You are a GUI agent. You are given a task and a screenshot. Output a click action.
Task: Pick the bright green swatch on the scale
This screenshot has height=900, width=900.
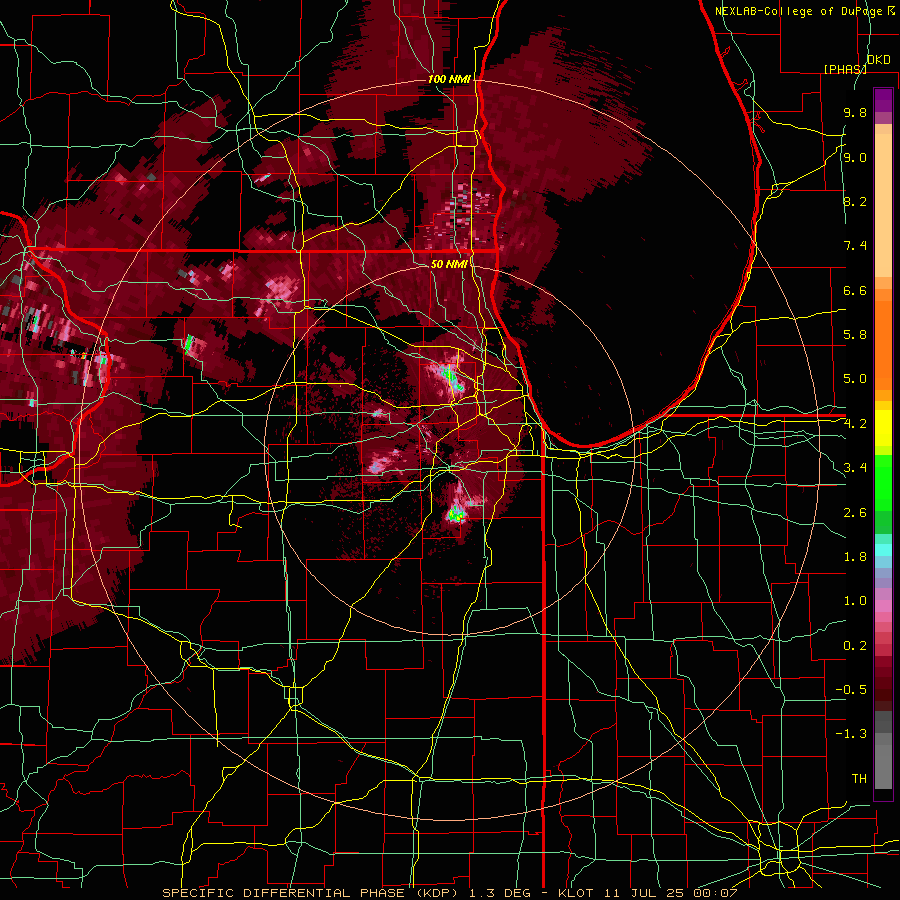click(x=883, y=482)
